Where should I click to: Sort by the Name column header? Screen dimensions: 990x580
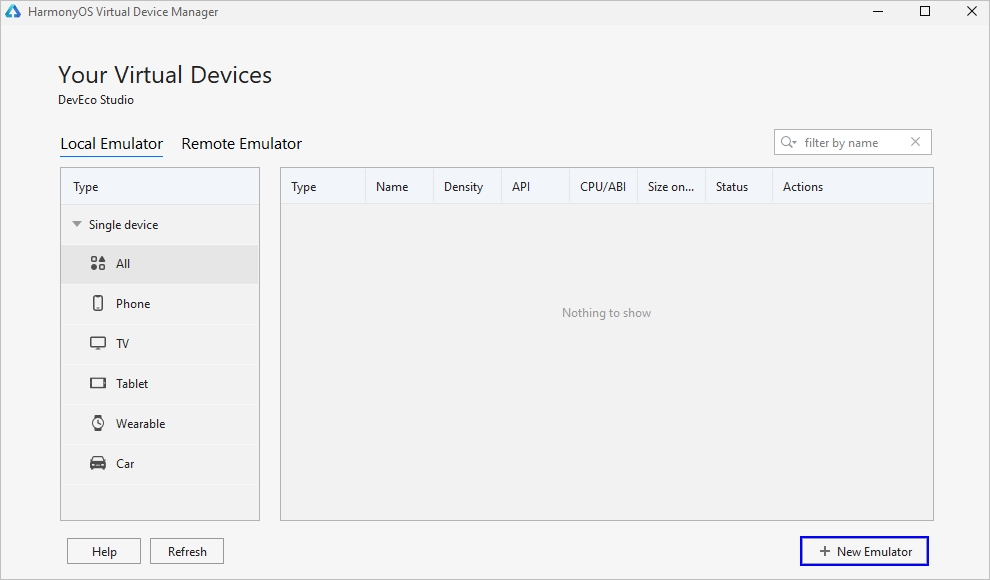tap(392, 187)
